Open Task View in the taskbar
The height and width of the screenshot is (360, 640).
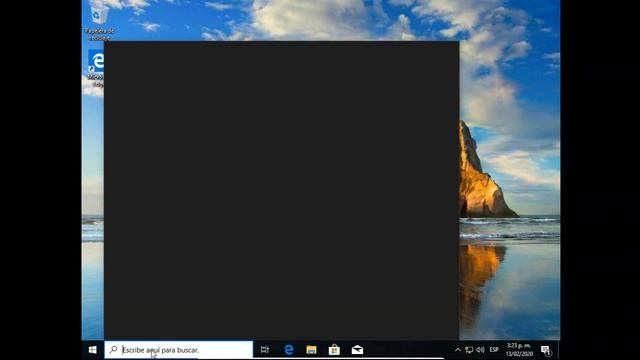[x=264, y=350]
